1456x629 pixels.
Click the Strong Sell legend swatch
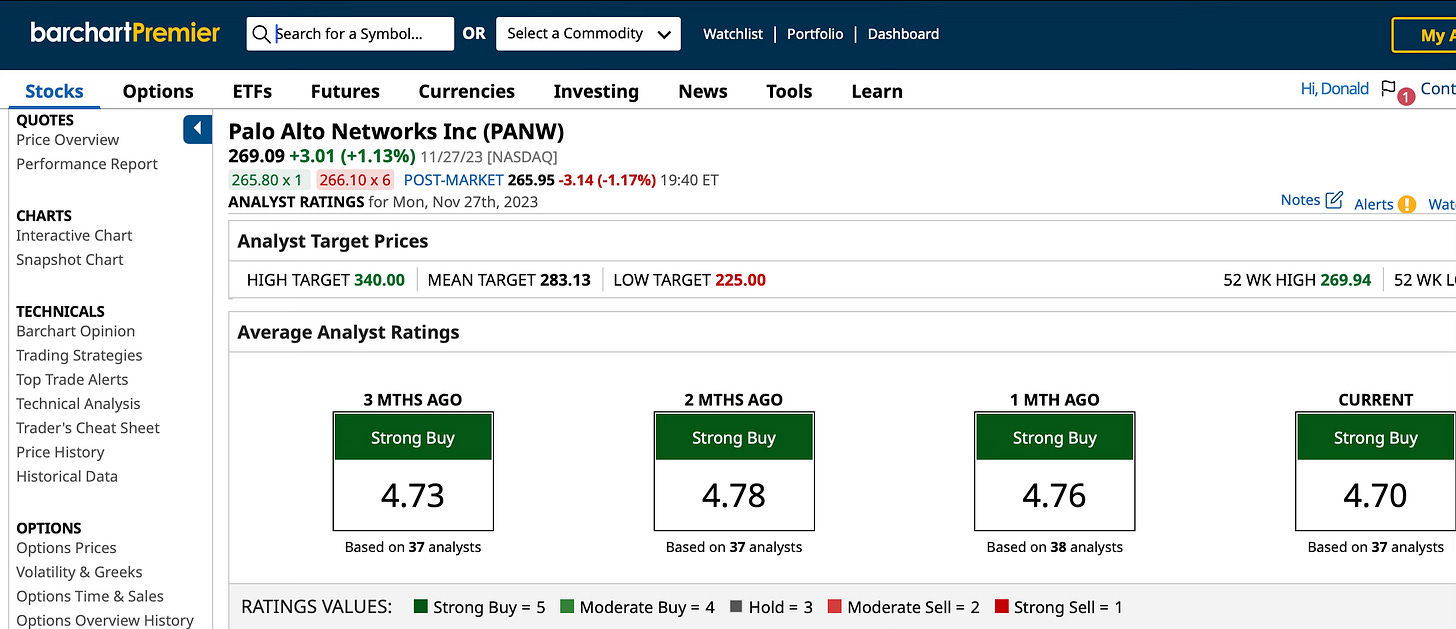(x=1001, y=607)
